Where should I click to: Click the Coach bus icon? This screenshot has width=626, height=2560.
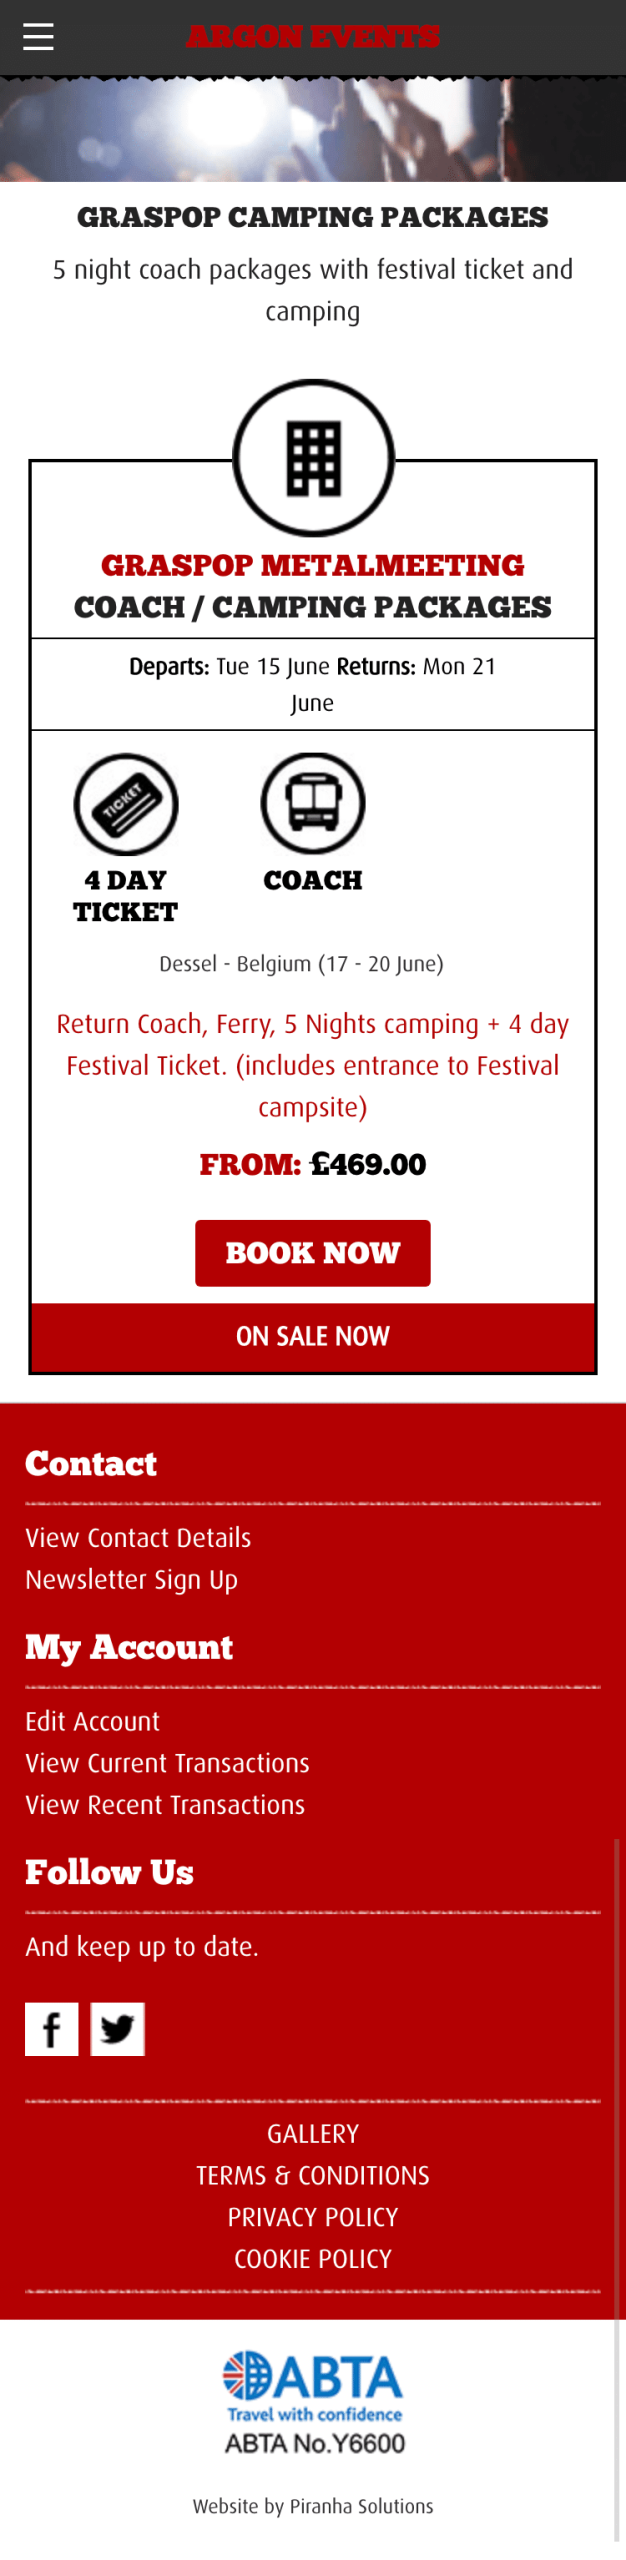point(313,803)
